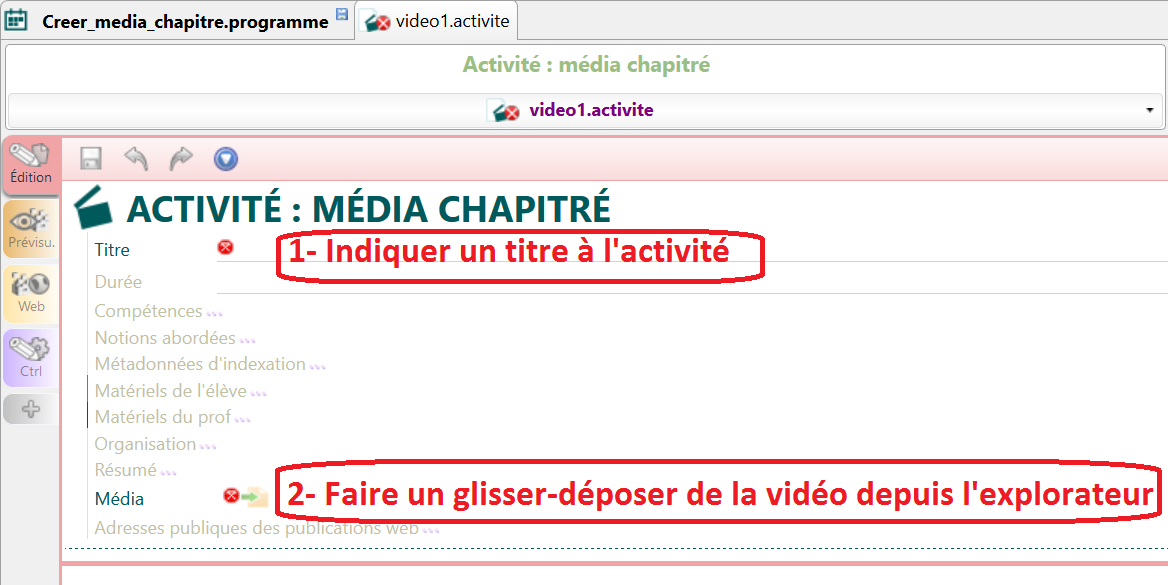
Task: Click the dropdown arrow of activity selector
Action: [x=1149, y=110]
